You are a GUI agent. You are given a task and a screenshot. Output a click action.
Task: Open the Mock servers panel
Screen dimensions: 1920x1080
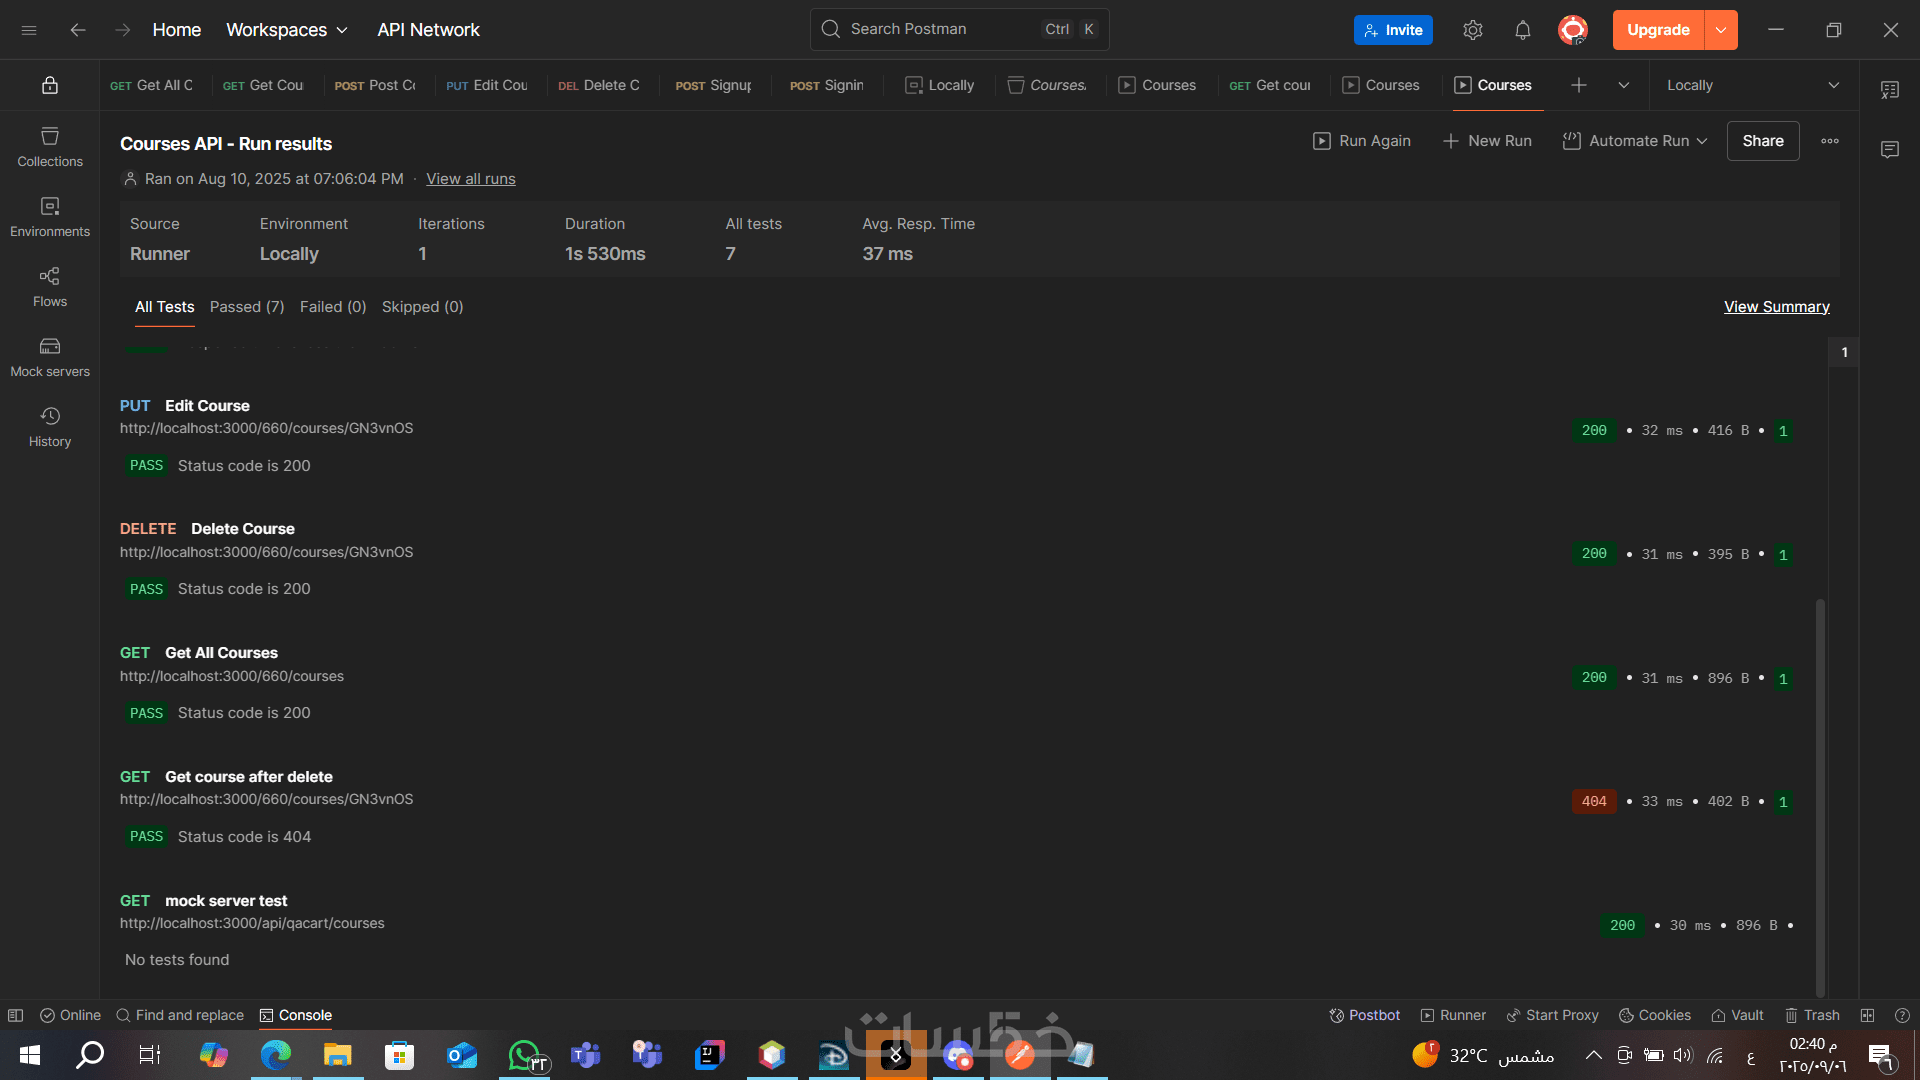49,356
